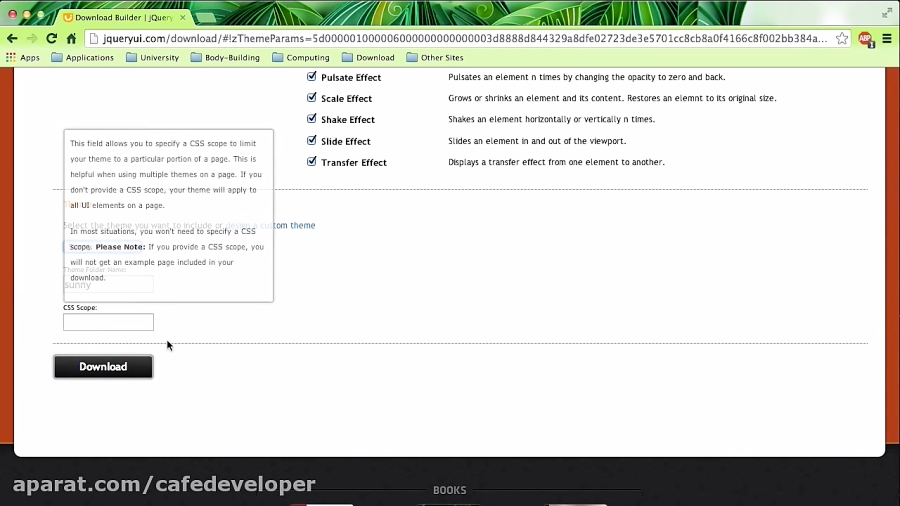Open a new browser tab
The image size is (900, 506).
pyautogui.click(x=206, y=18)
